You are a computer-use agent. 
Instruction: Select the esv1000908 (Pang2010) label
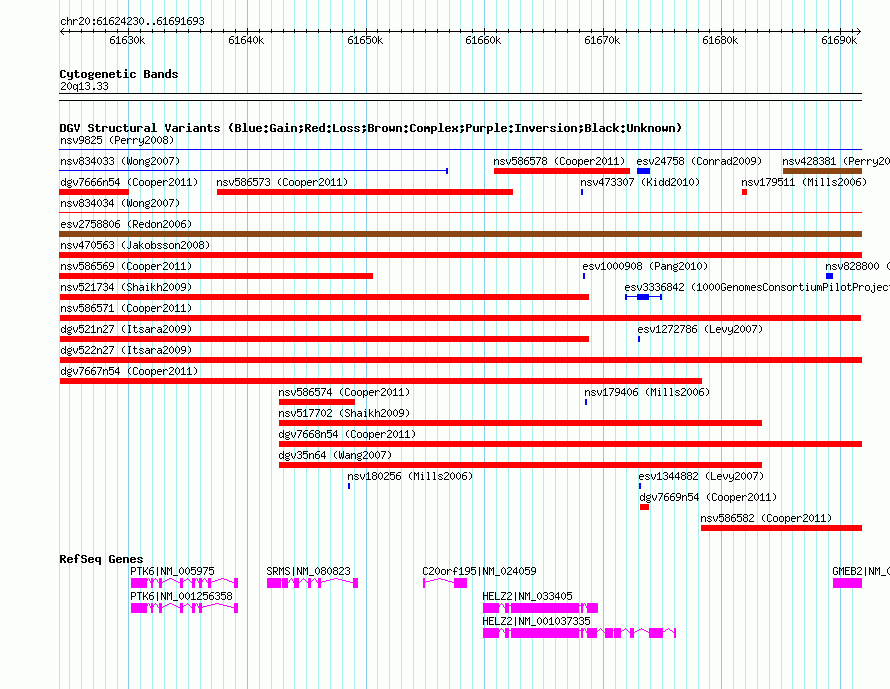pyautogui.click(x=645, y=266)
